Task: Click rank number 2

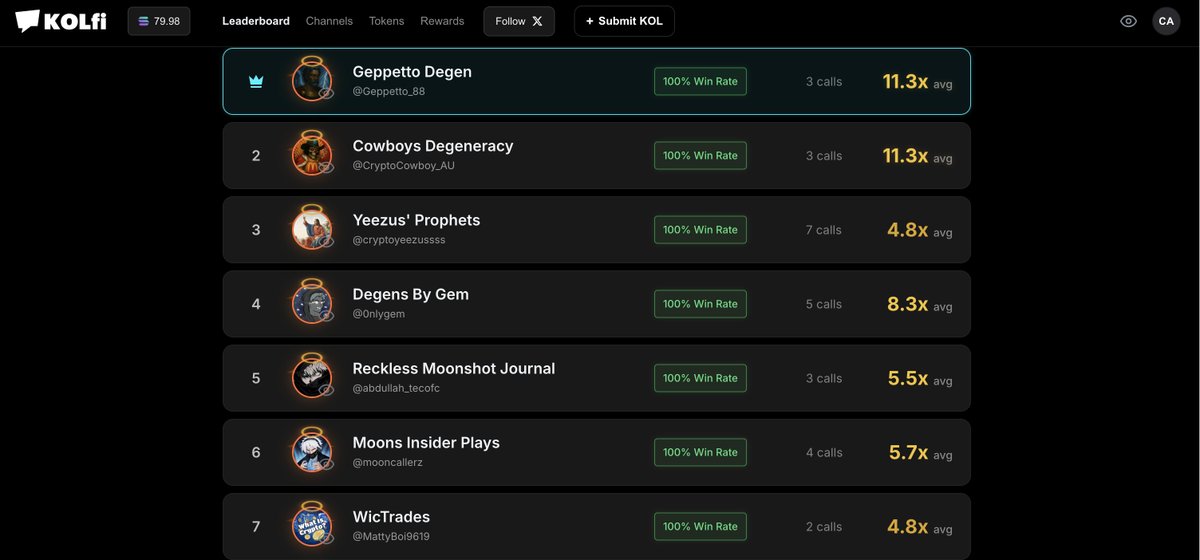Action: click(256, 156)
